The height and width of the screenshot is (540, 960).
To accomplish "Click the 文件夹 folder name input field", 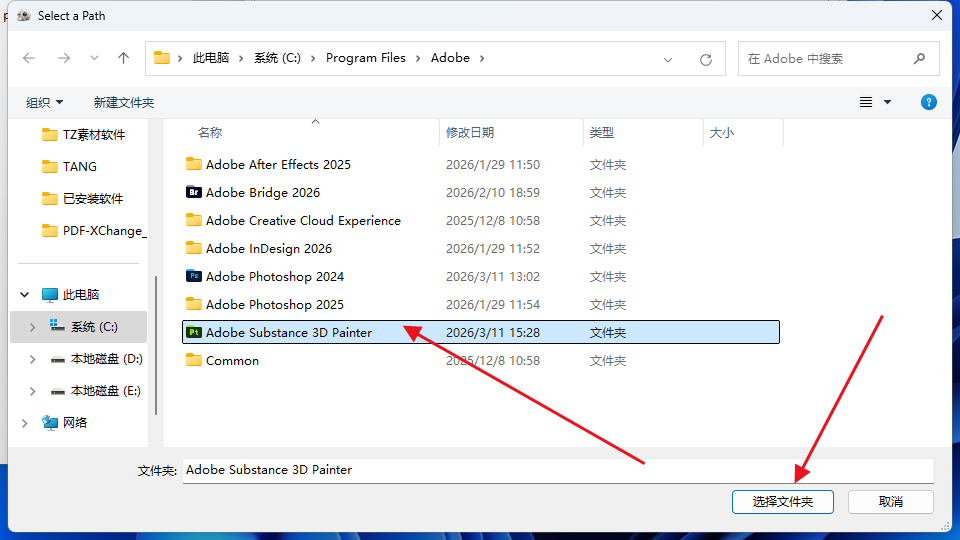I will 558,470.
